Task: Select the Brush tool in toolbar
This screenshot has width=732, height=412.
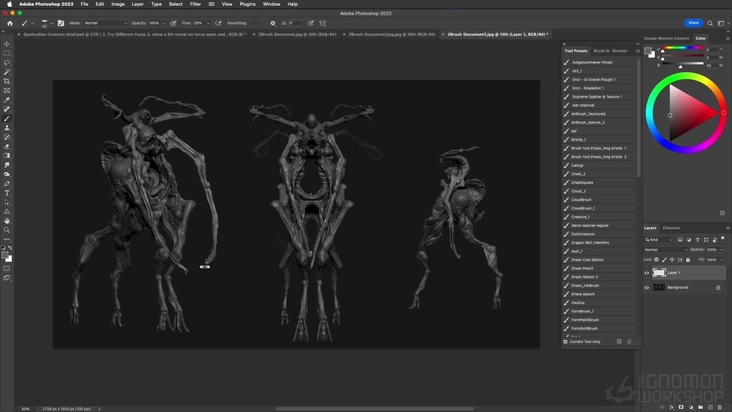Action: (x=7, y=118)
